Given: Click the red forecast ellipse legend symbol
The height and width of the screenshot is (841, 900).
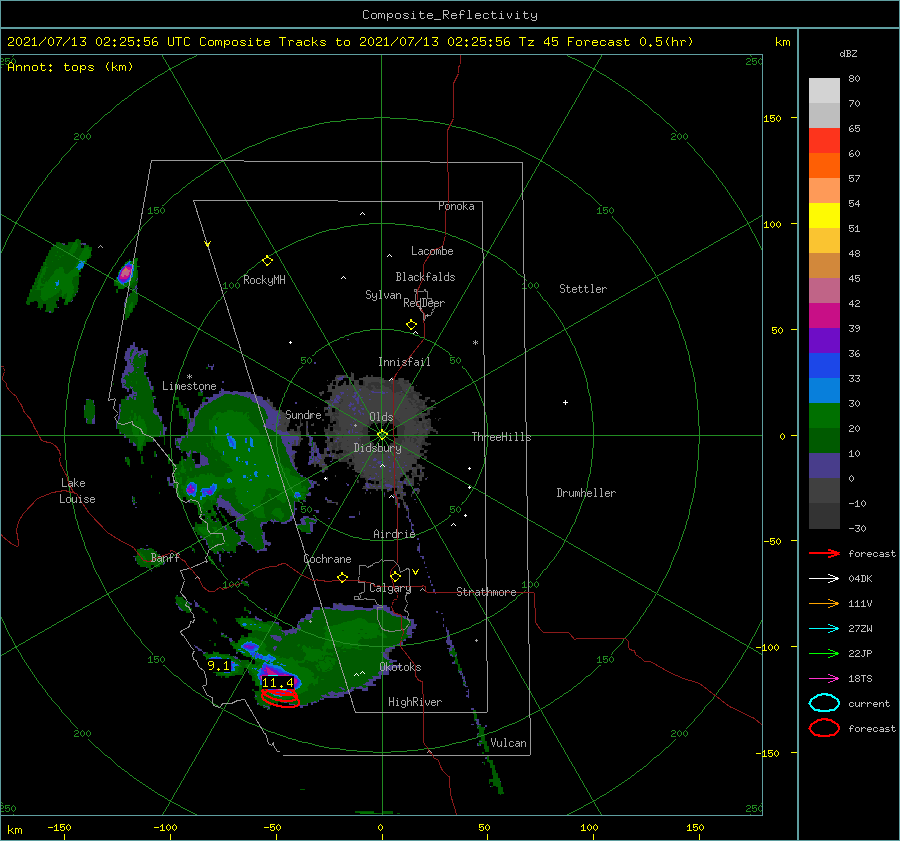Looking at the screenshot, I should pos(824,728).
